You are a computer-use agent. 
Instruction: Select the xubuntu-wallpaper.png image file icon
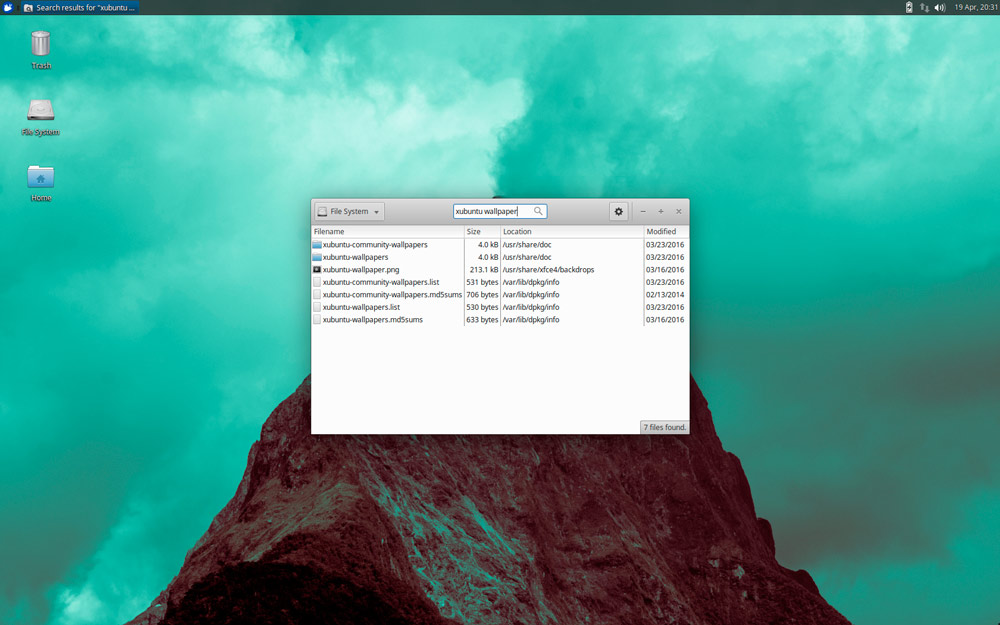click(x=317, y=270)
